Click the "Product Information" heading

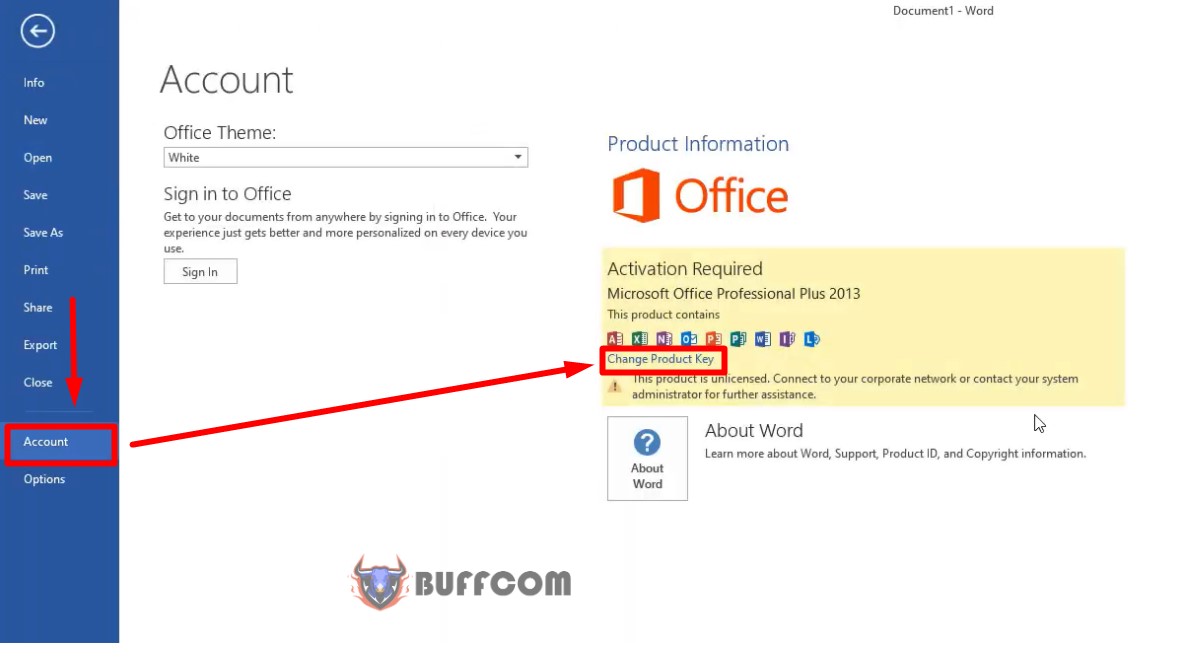point(698,144)
